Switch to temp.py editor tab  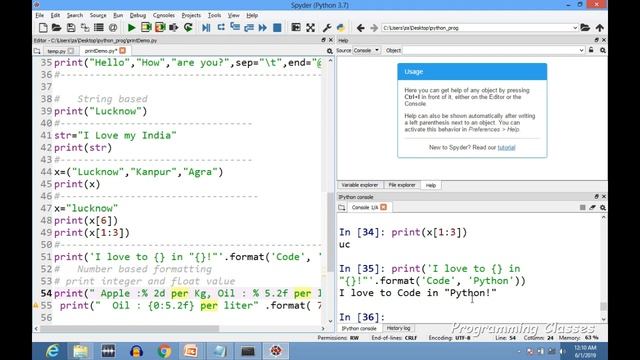click(56, 51)
